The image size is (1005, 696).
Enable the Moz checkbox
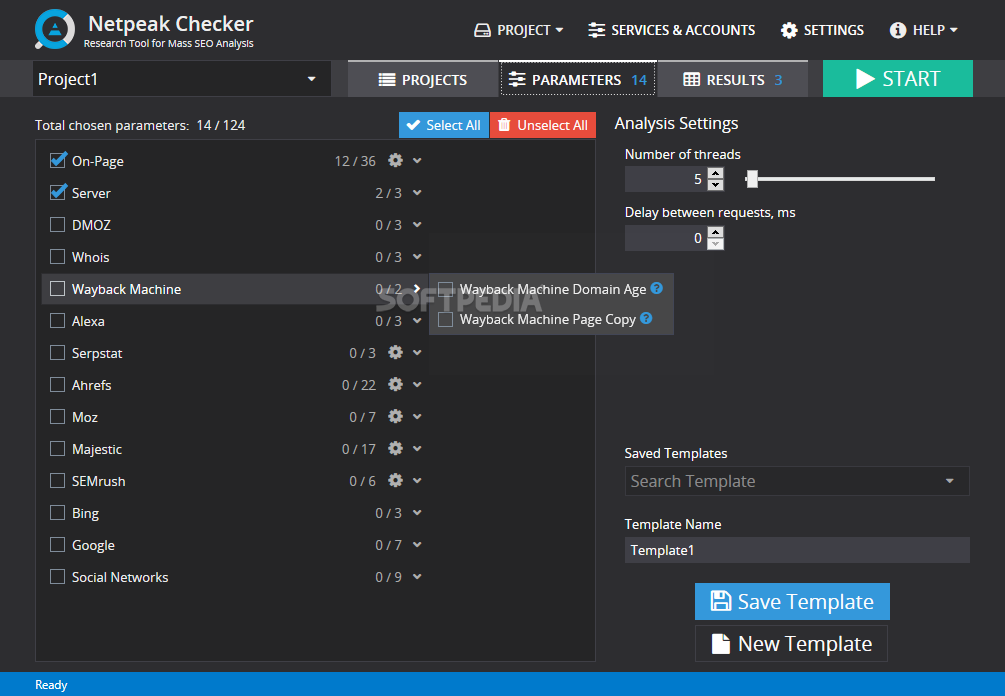click(58, 417)
